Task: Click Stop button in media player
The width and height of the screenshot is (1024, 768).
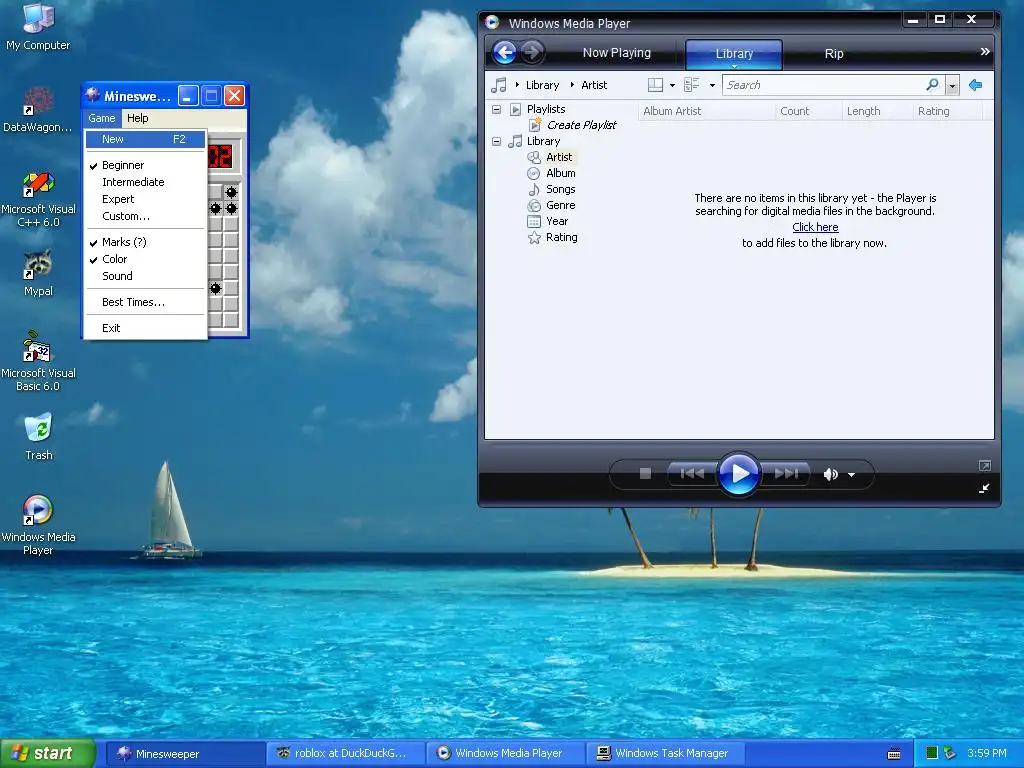Action: tap(645, 473)
